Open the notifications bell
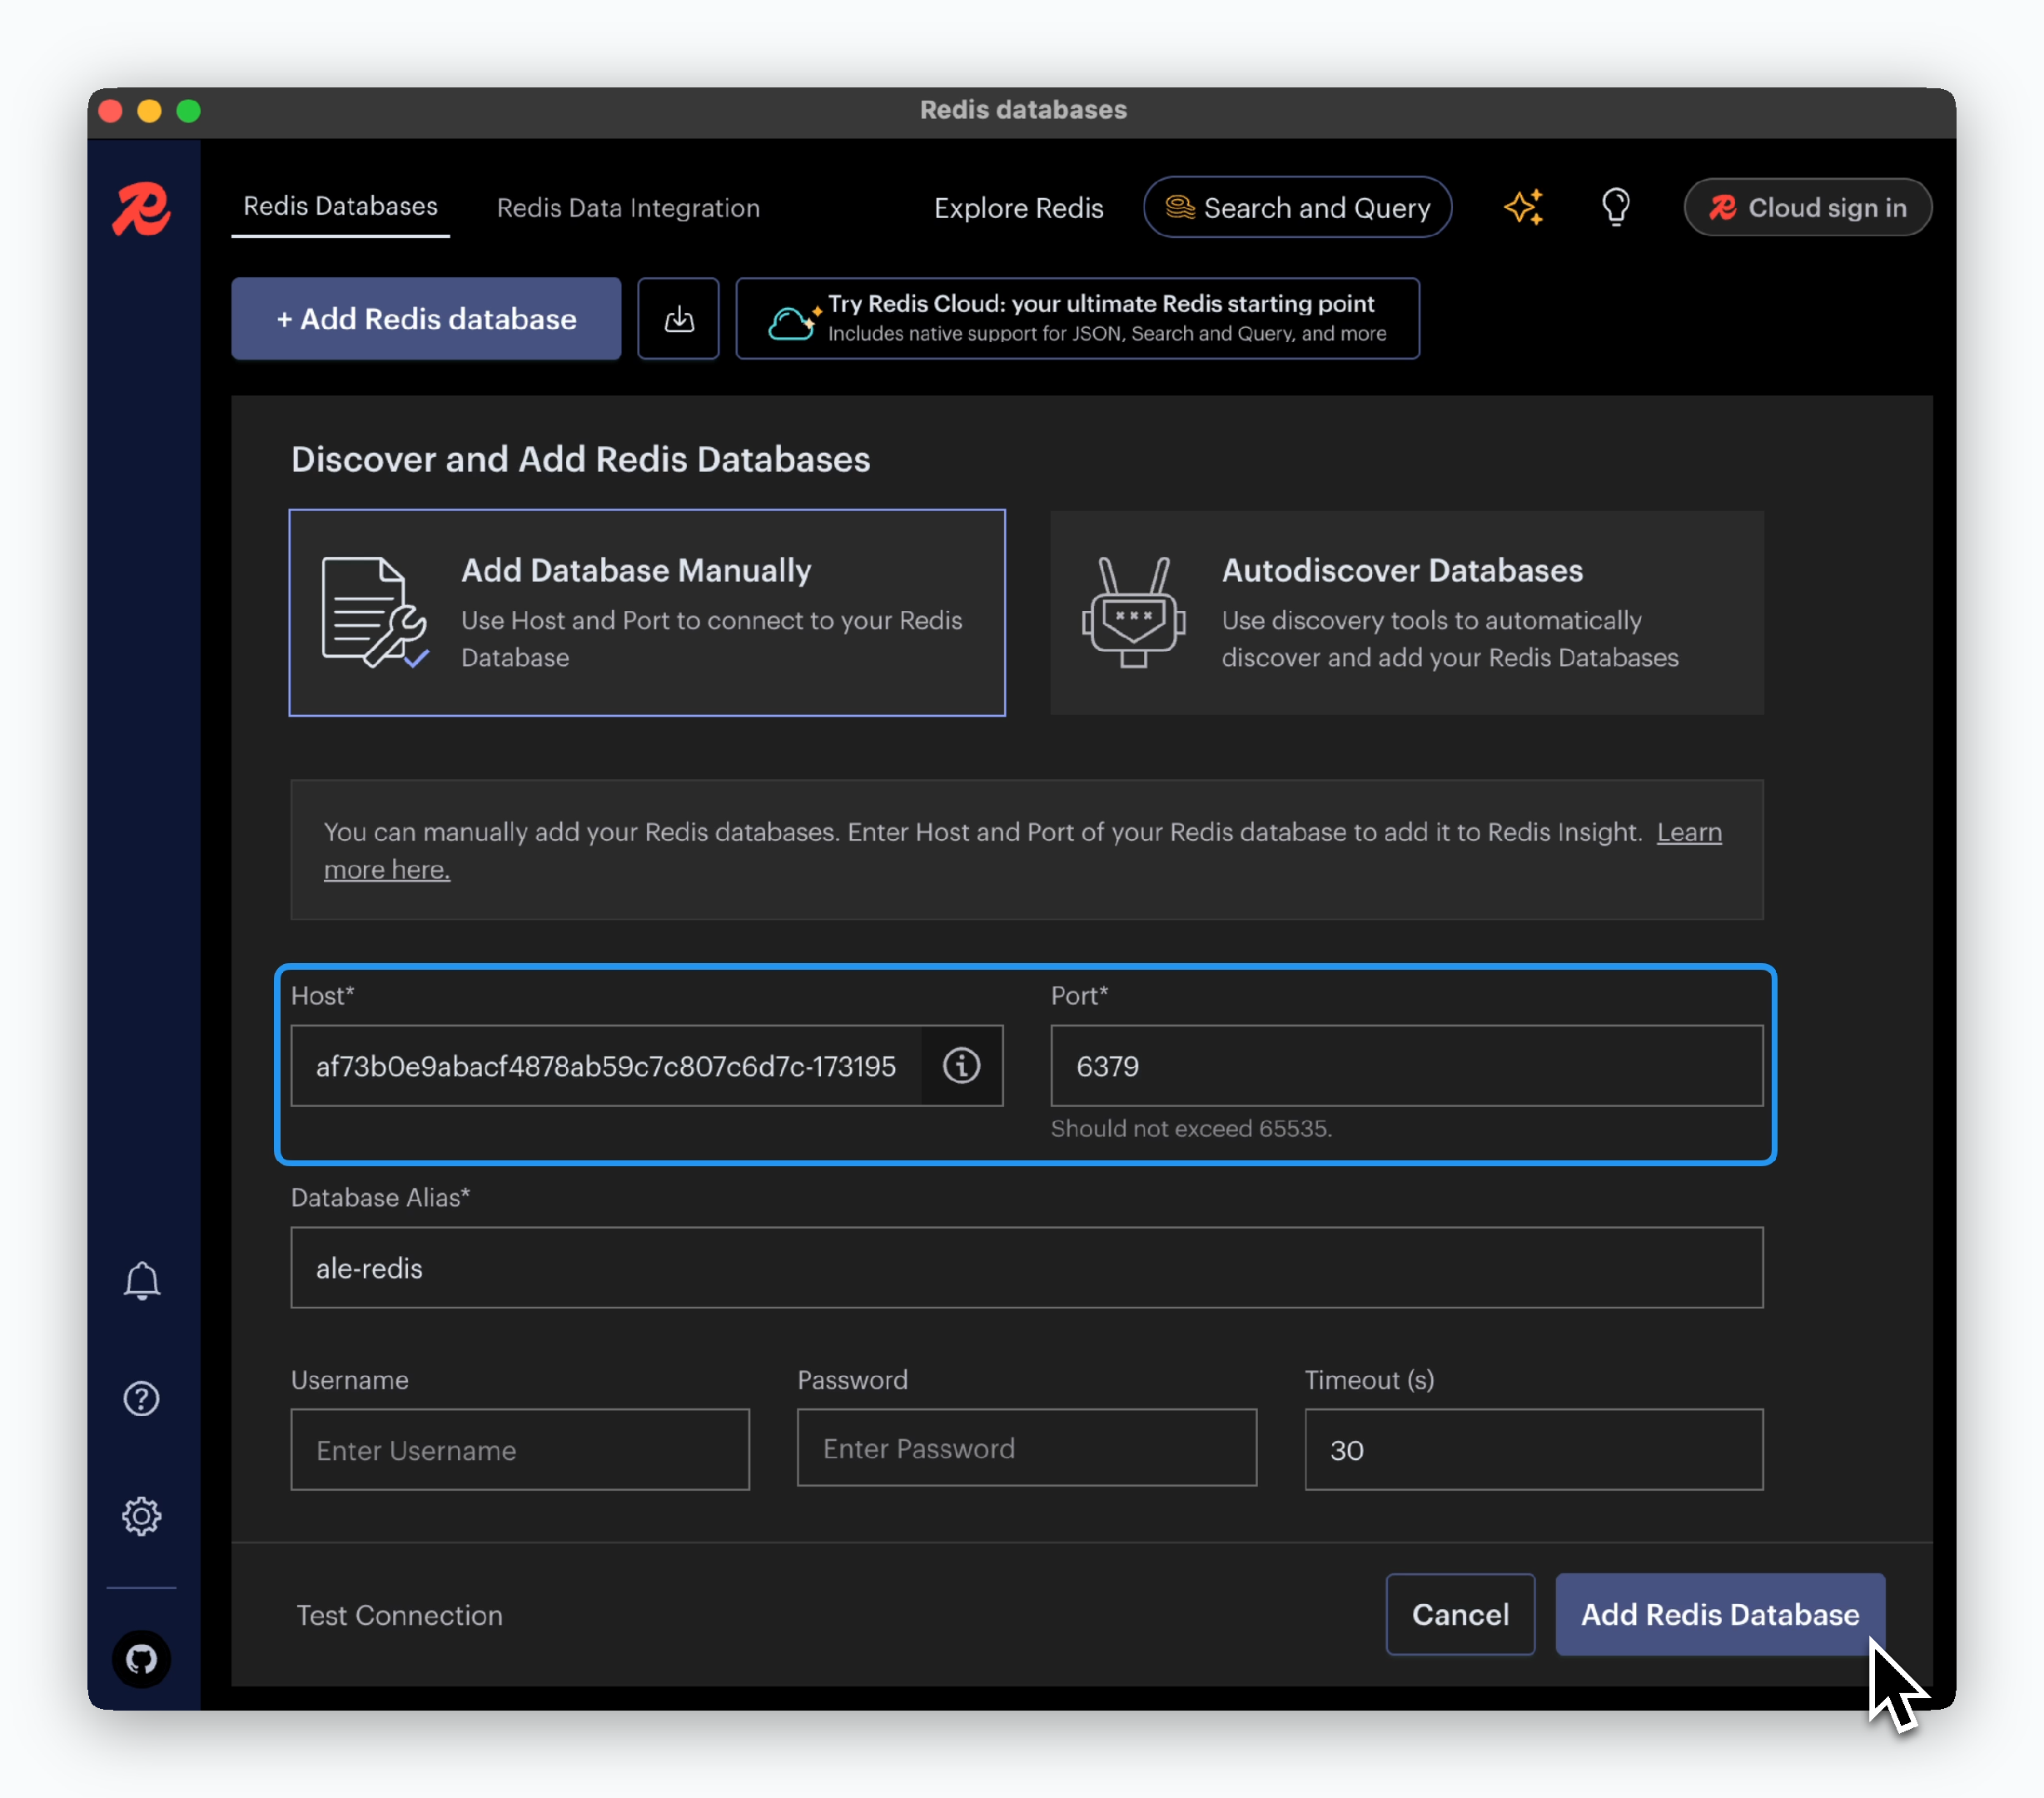 (x=142, y=1280)
